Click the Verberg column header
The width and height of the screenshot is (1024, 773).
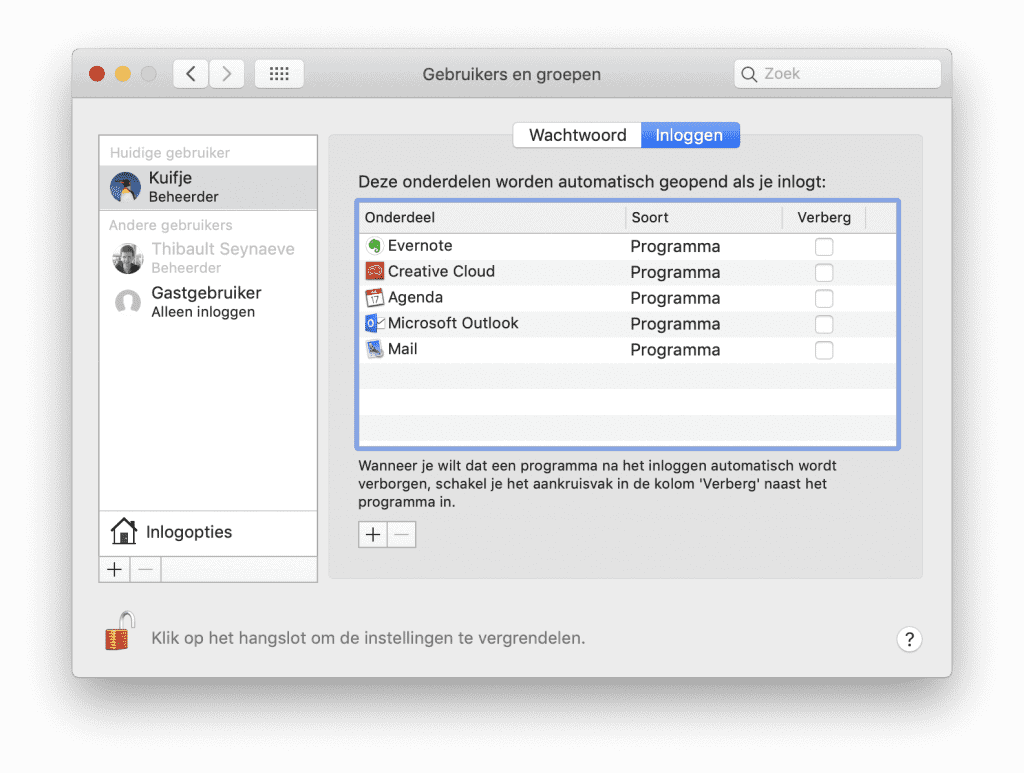(x=824, y=217)
